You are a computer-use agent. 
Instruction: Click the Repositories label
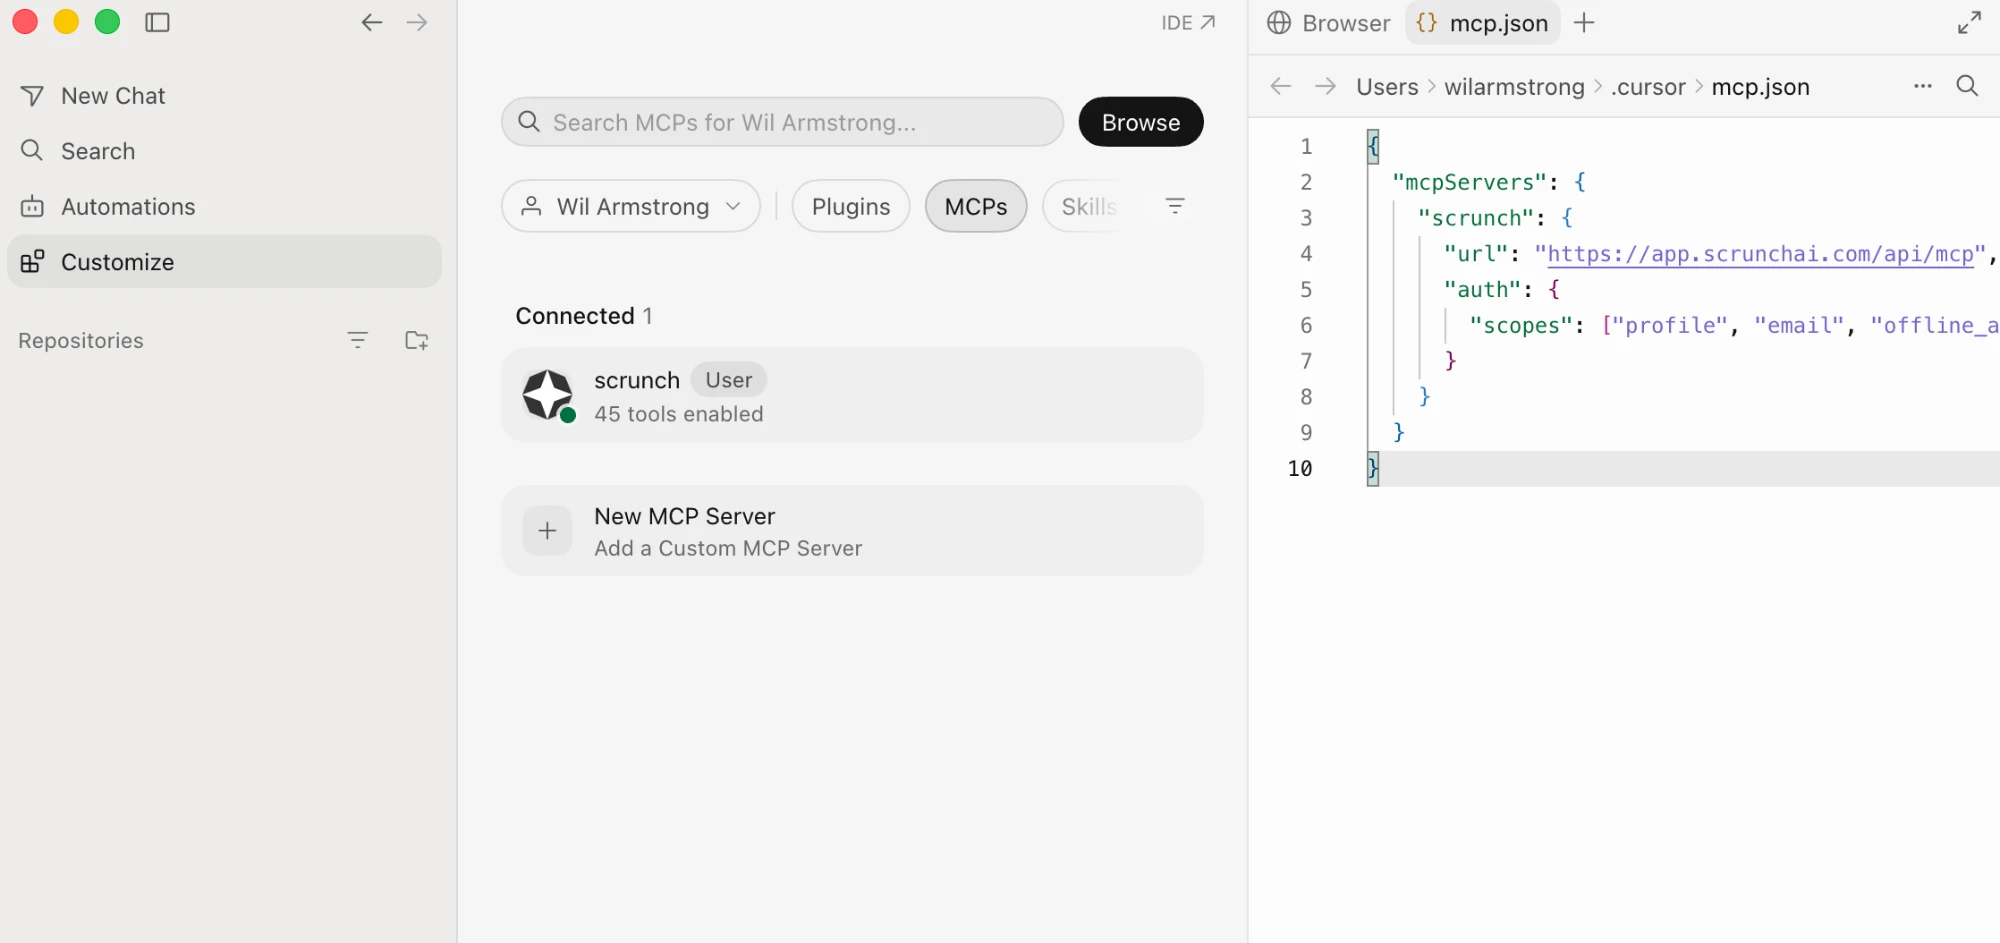tap(81, 341)
